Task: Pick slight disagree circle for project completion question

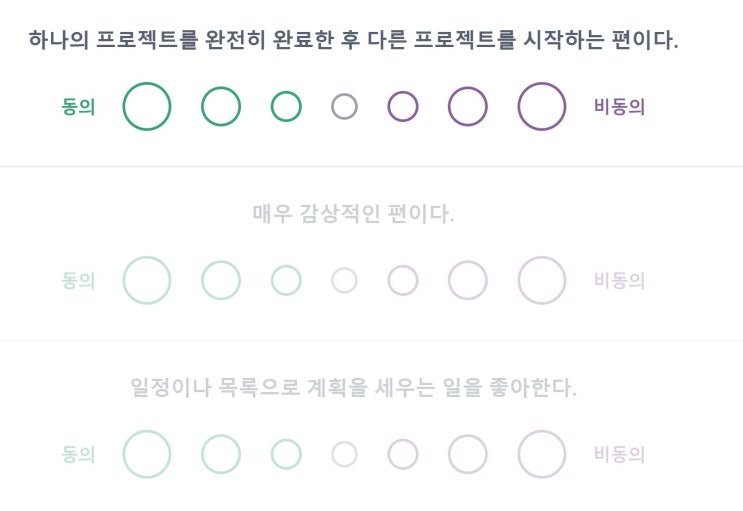Action: (403, 106)
